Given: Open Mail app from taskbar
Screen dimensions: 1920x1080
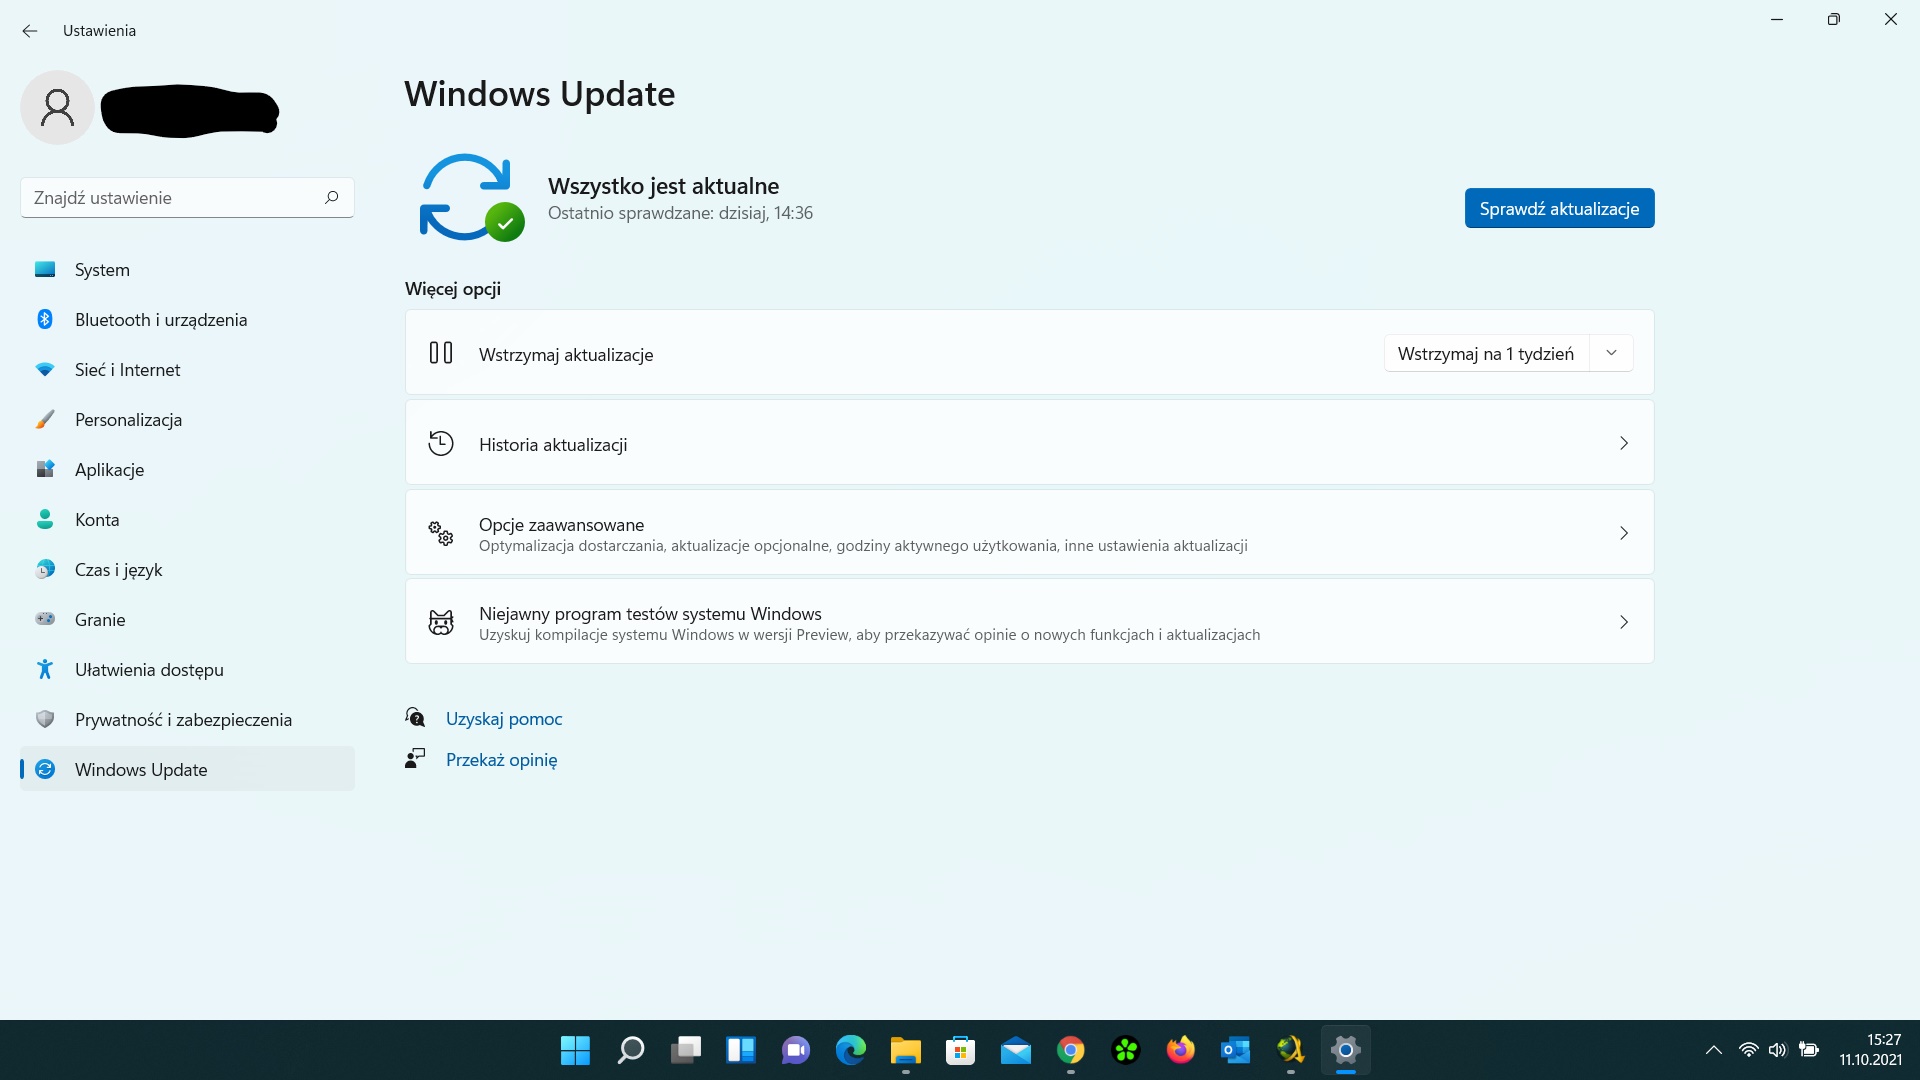Looking at the screenshot, I should (1016, 1050).
